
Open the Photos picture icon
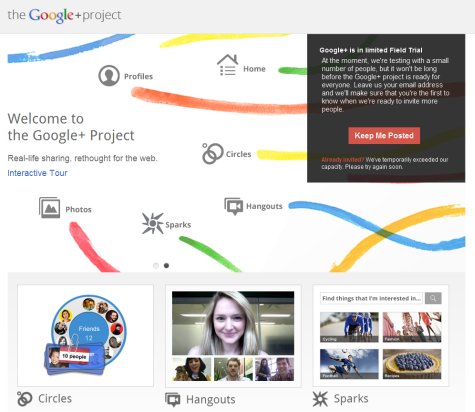pyautogui.click(x=49, y=207)
